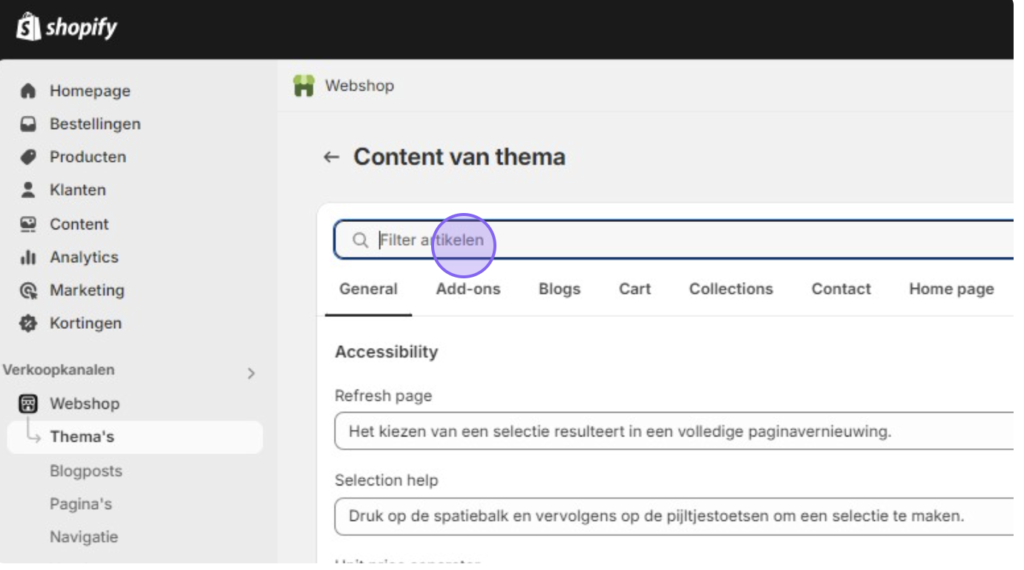Viewport: 1024px width, 570px height.
Task: Click the search magnifier icon in filter field
Action: [360, 240]
